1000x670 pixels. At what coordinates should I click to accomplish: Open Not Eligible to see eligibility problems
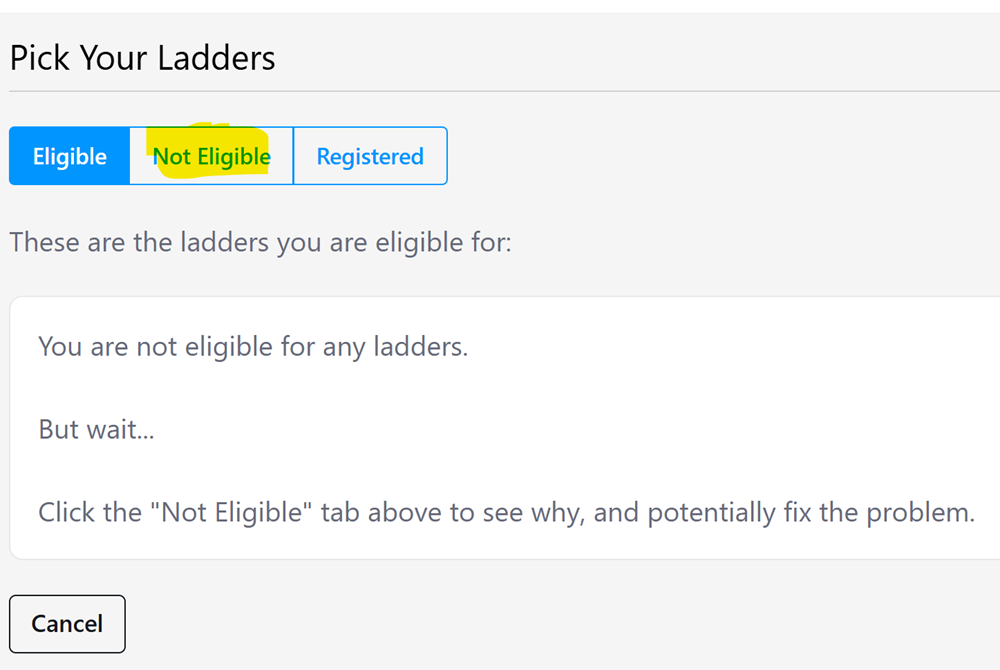pyautogui.click(x=210, y=156)
